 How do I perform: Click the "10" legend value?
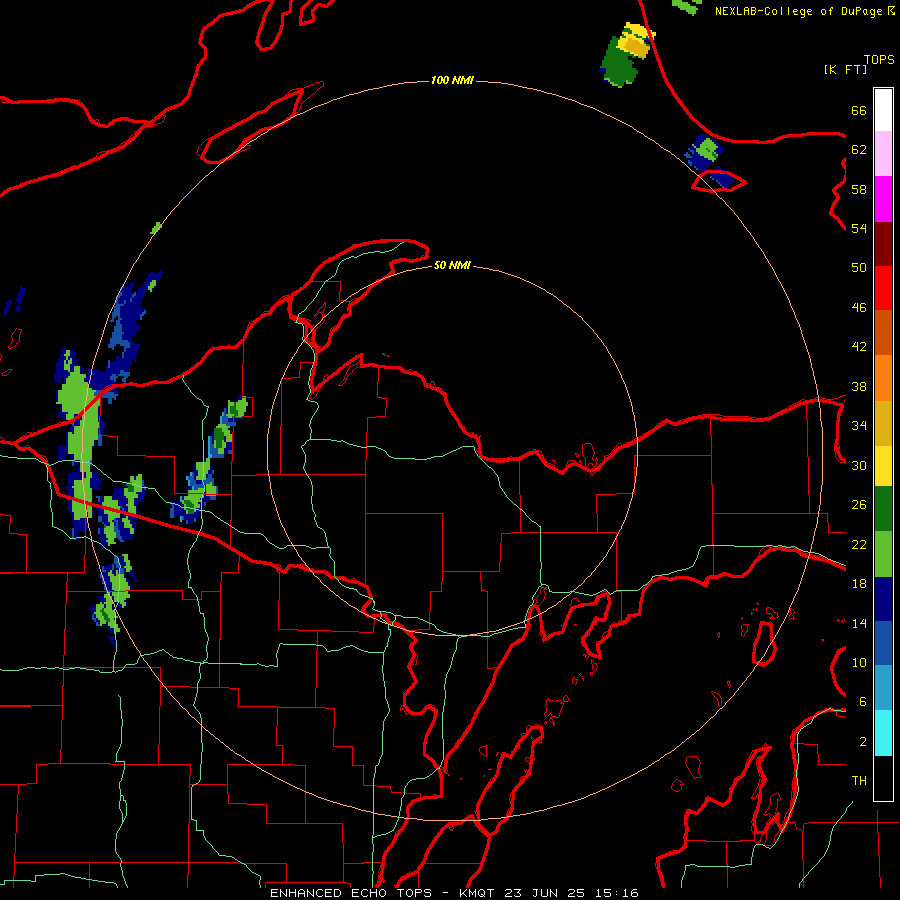click(x=859, y=663)
